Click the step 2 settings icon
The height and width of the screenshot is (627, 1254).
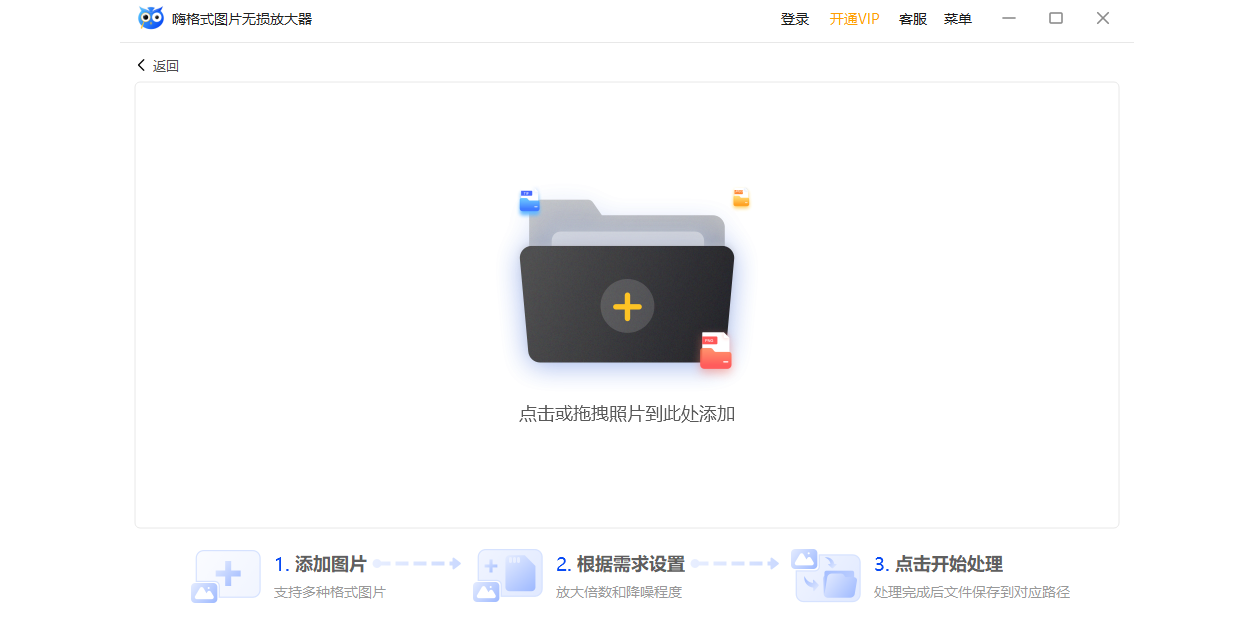pyautogui.click(x=509, y=576)
